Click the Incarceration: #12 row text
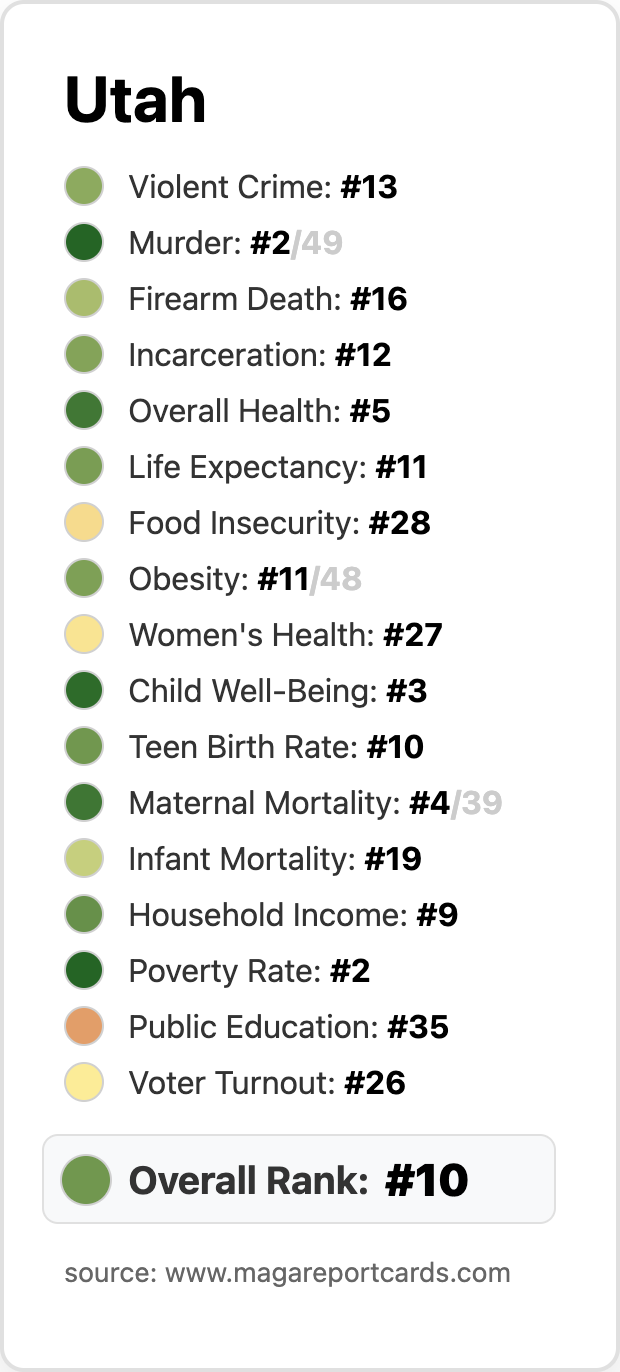Screen dimensions: 620x1372 [x=260, y=355]
